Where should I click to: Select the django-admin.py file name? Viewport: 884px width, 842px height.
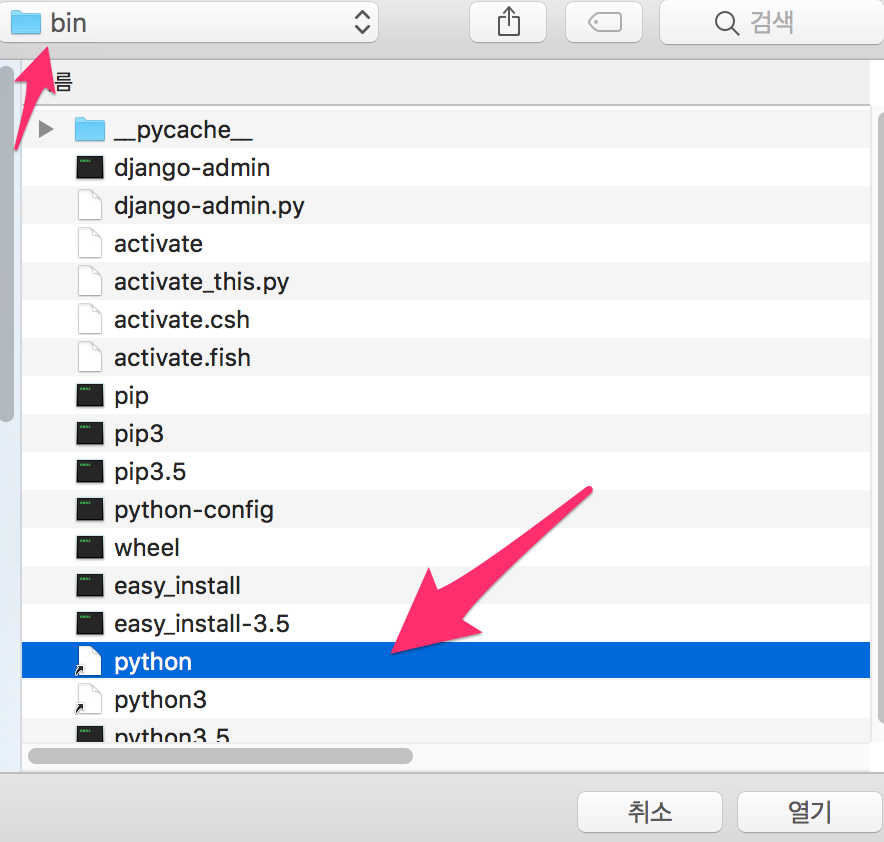[209, 206]
